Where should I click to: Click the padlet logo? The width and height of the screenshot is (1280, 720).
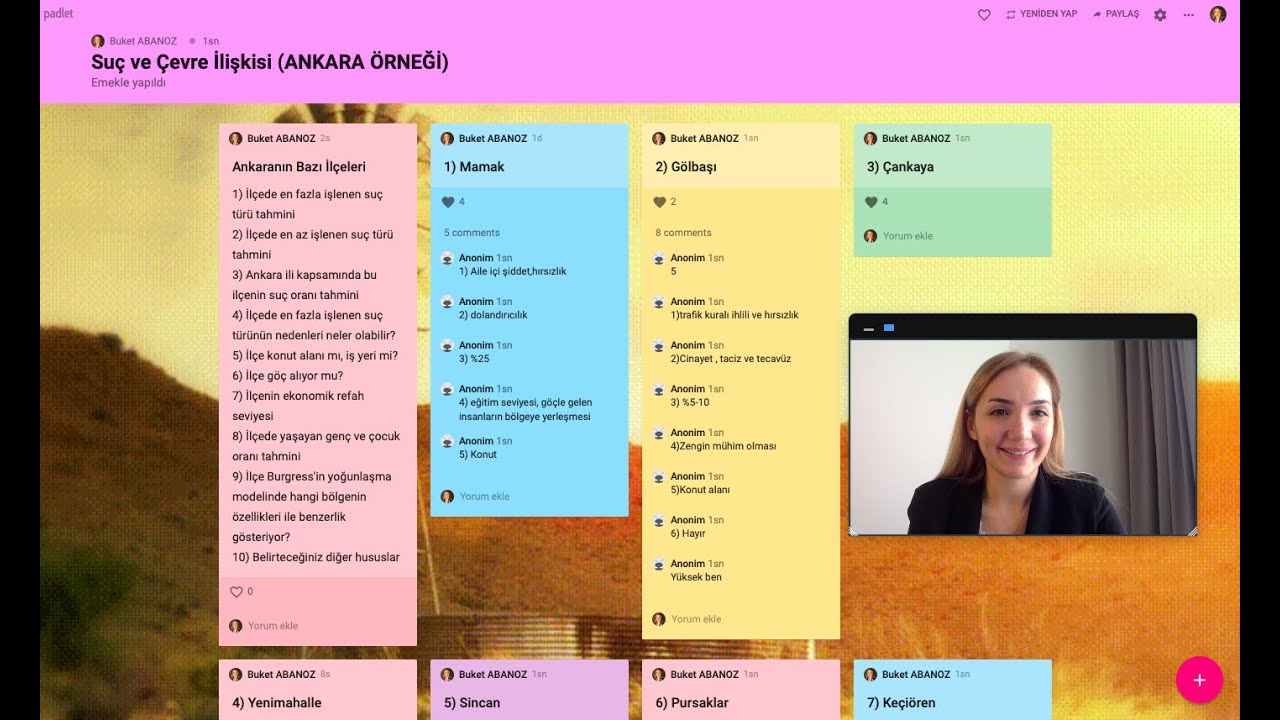(58, 14)
